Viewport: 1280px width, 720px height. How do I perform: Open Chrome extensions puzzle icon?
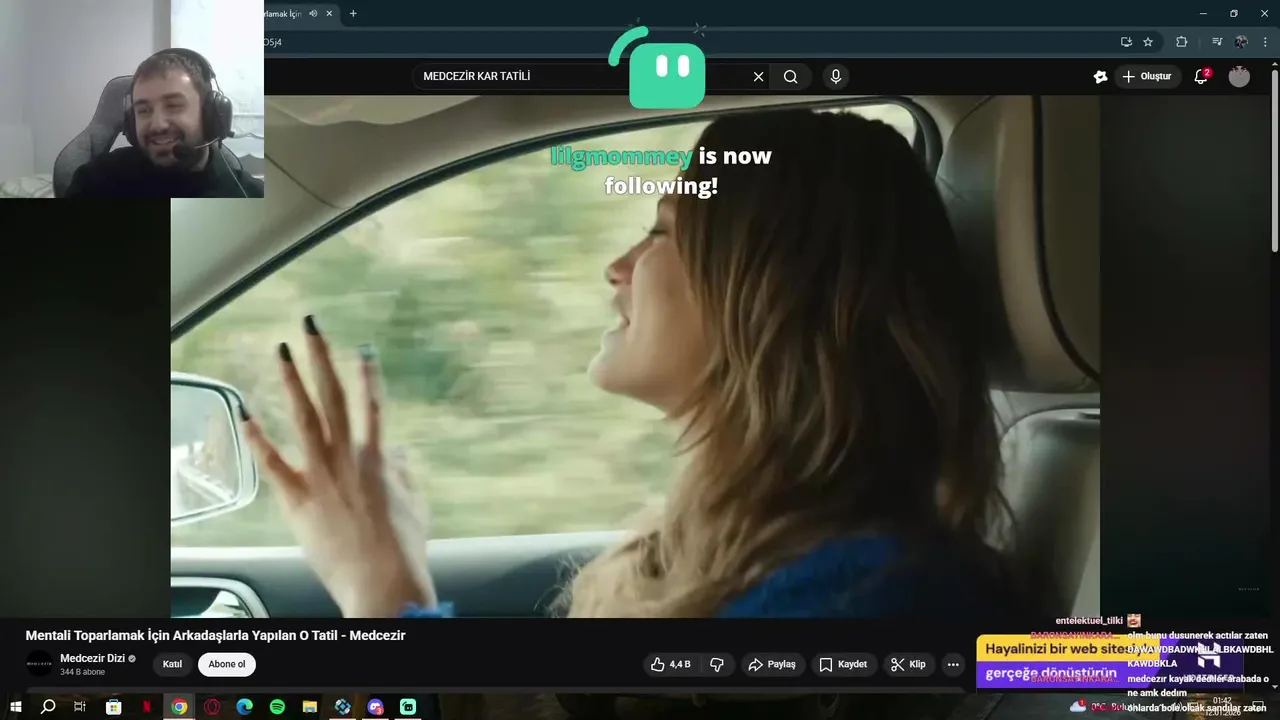(1181, 42)
